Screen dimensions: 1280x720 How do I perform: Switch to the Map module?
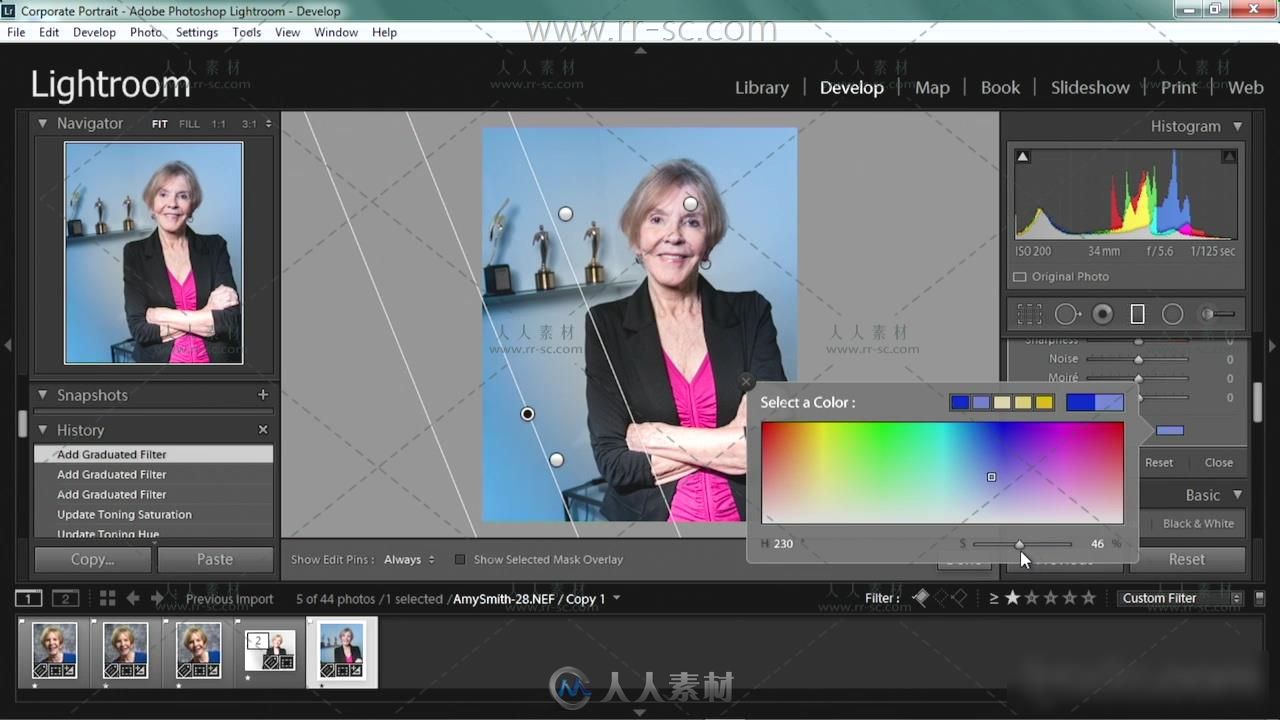(932, 87)
